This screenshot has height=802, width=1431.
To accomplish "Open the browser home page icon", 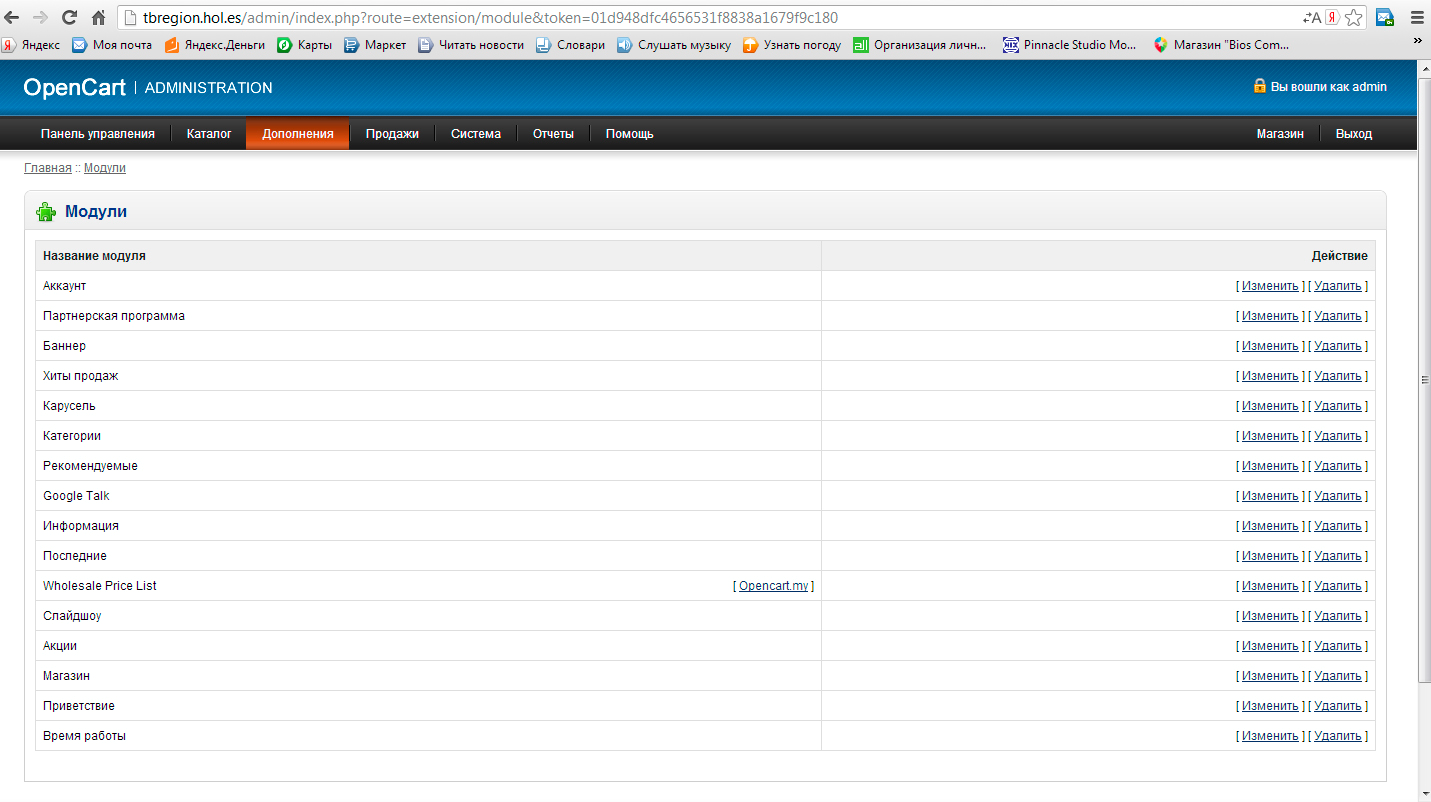I will pyautogui.click(x=98, y=17).
